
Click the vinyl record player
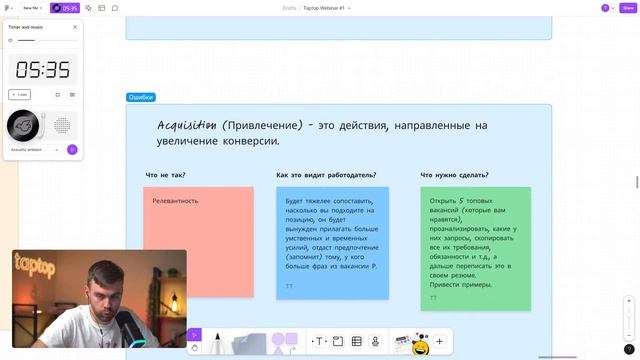[x=23, y=126]
